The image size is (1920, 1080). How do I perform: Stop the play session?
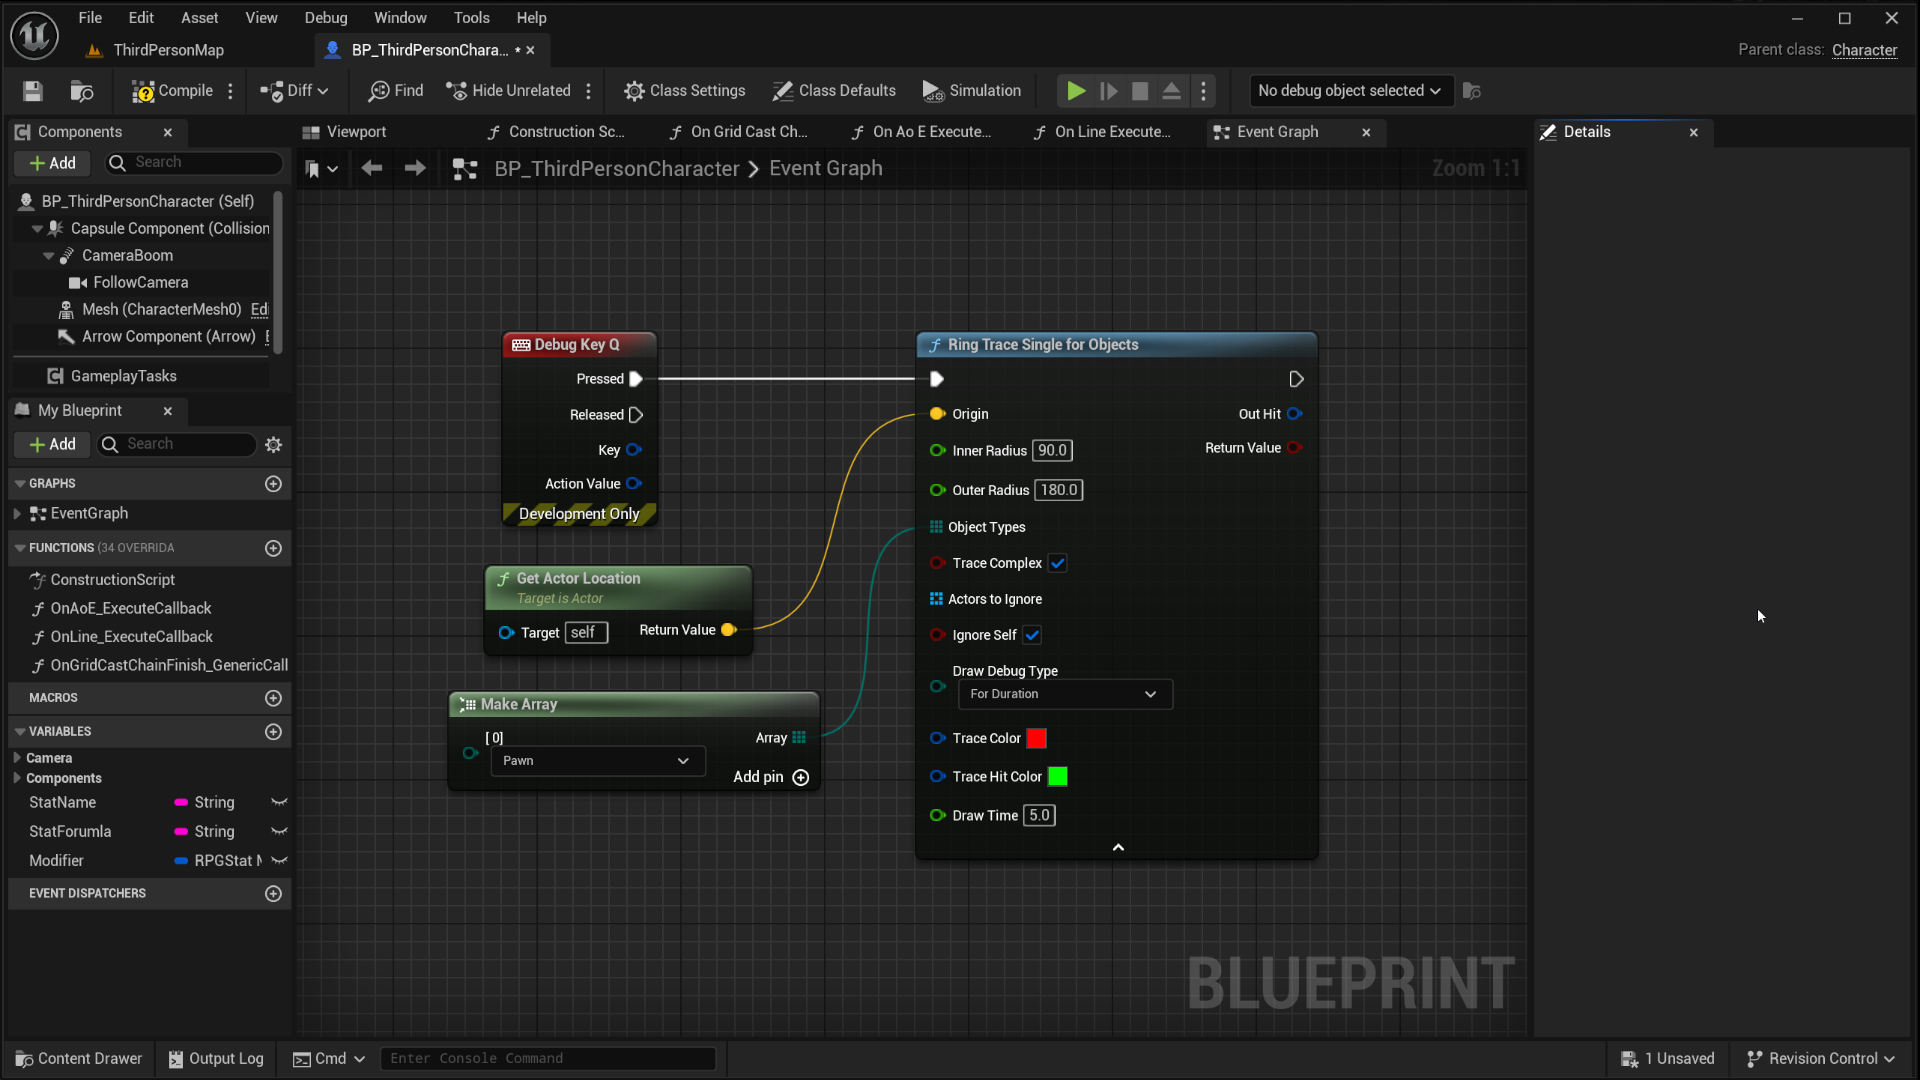coord(1140,91)
